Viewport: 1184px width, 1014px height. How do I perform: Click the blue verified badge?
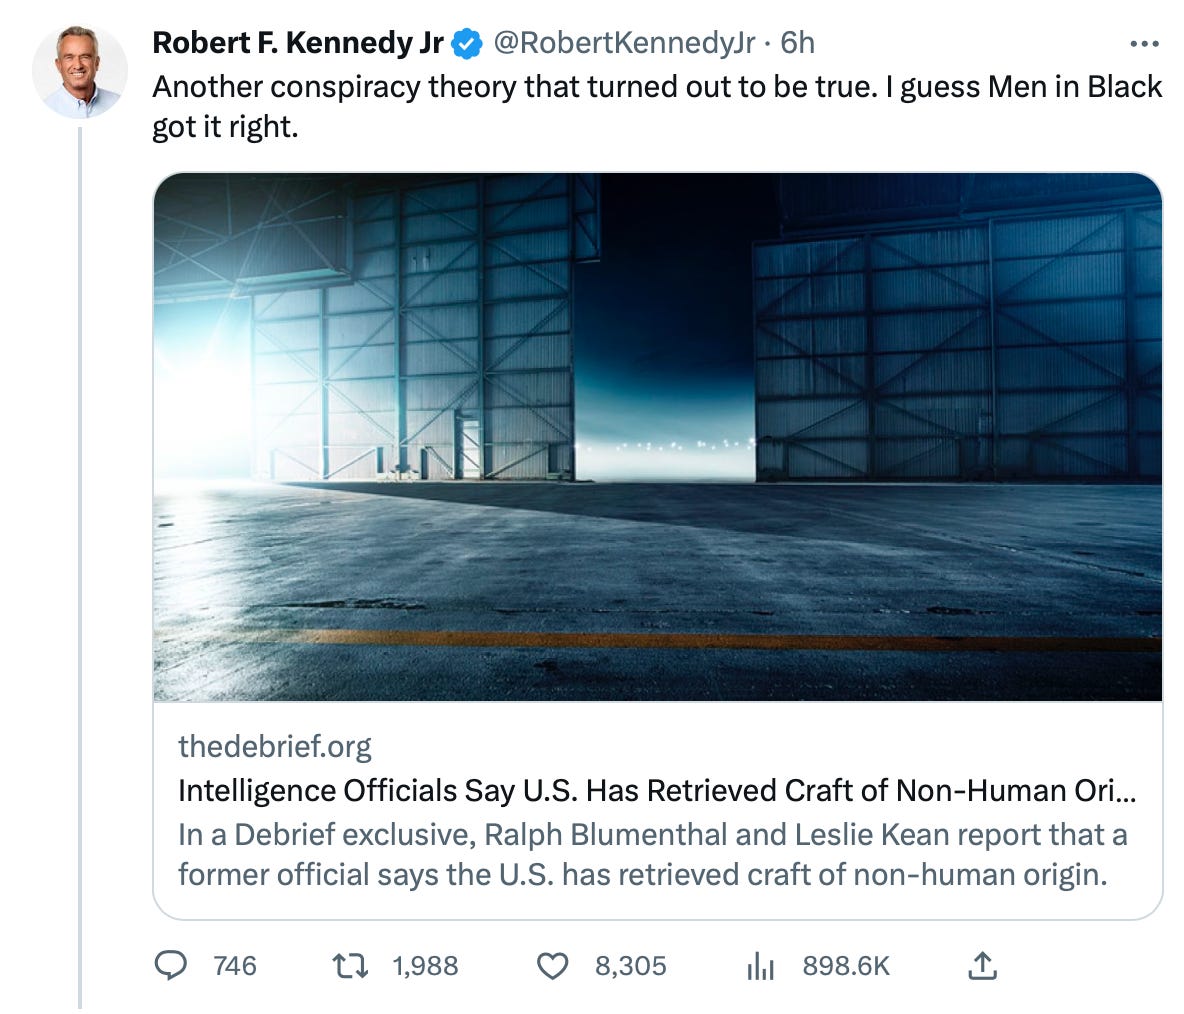pyautogui.click(x=467, y=43)
